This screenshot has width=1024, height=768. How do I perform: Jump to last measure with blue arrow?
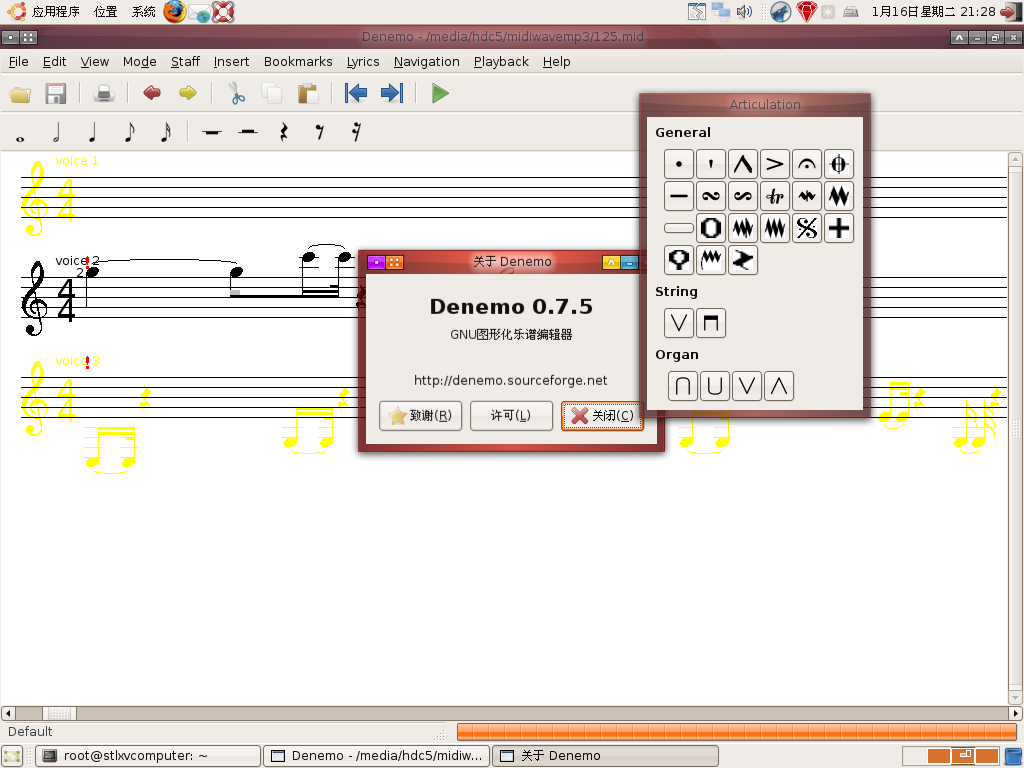point(391,94)
